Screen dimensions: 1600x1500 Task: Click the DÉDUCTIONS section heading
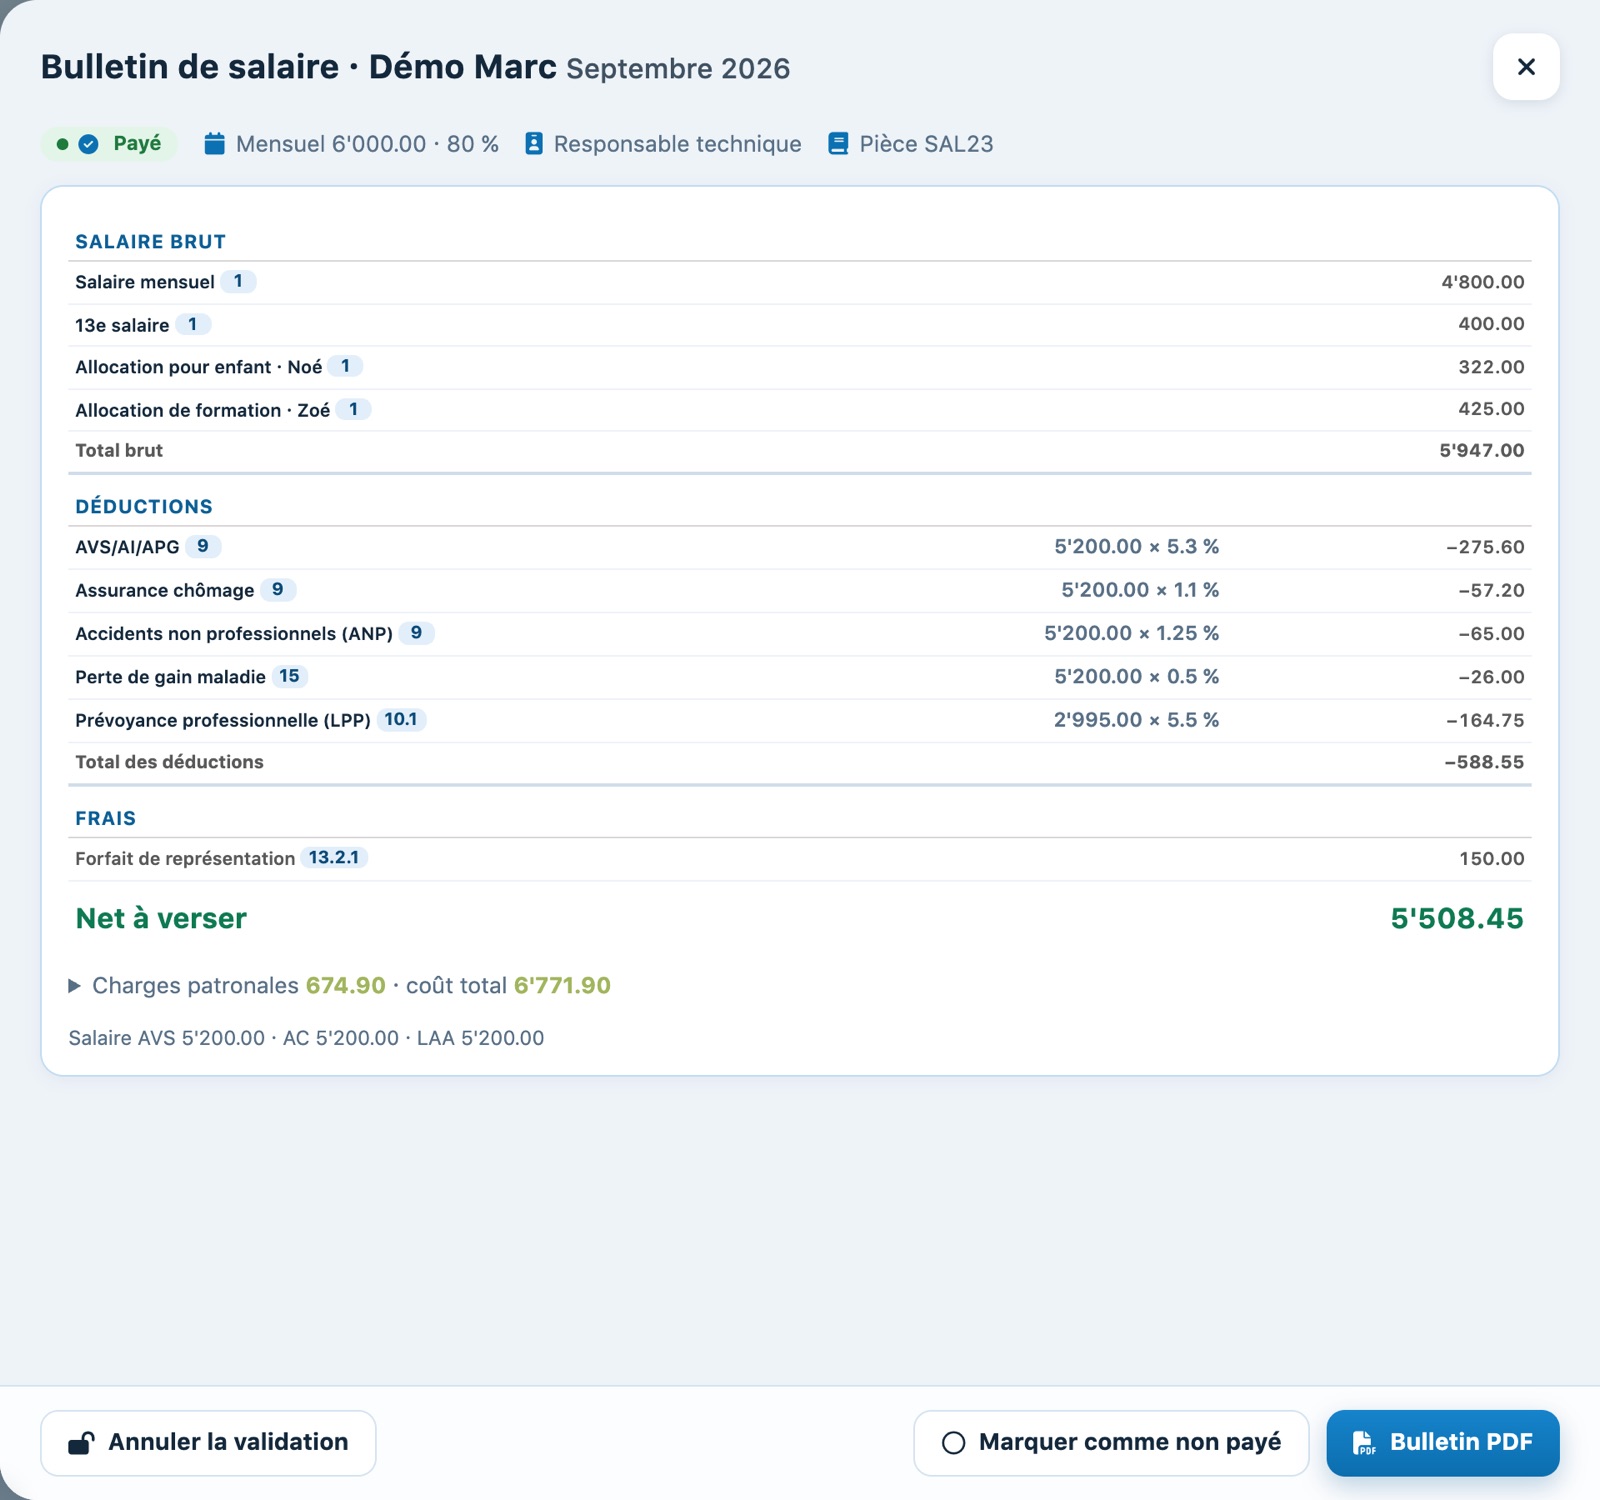tap(144, 506)
